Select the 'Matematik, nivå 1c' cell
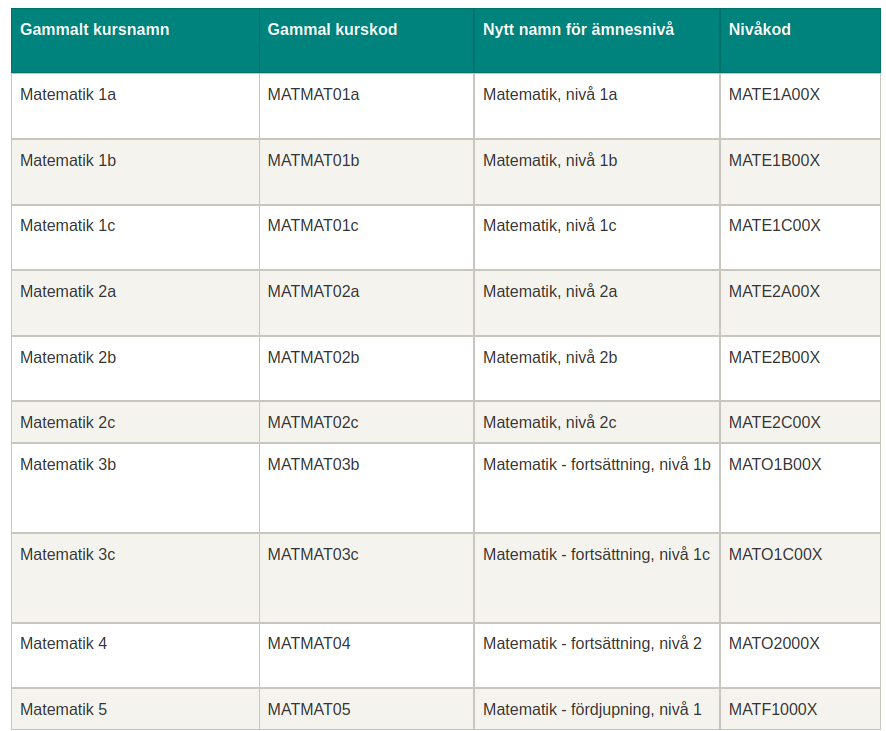Image resolution: width=886 pixels, height=731 pixels. pyautogui.click(x=549, y=226)
